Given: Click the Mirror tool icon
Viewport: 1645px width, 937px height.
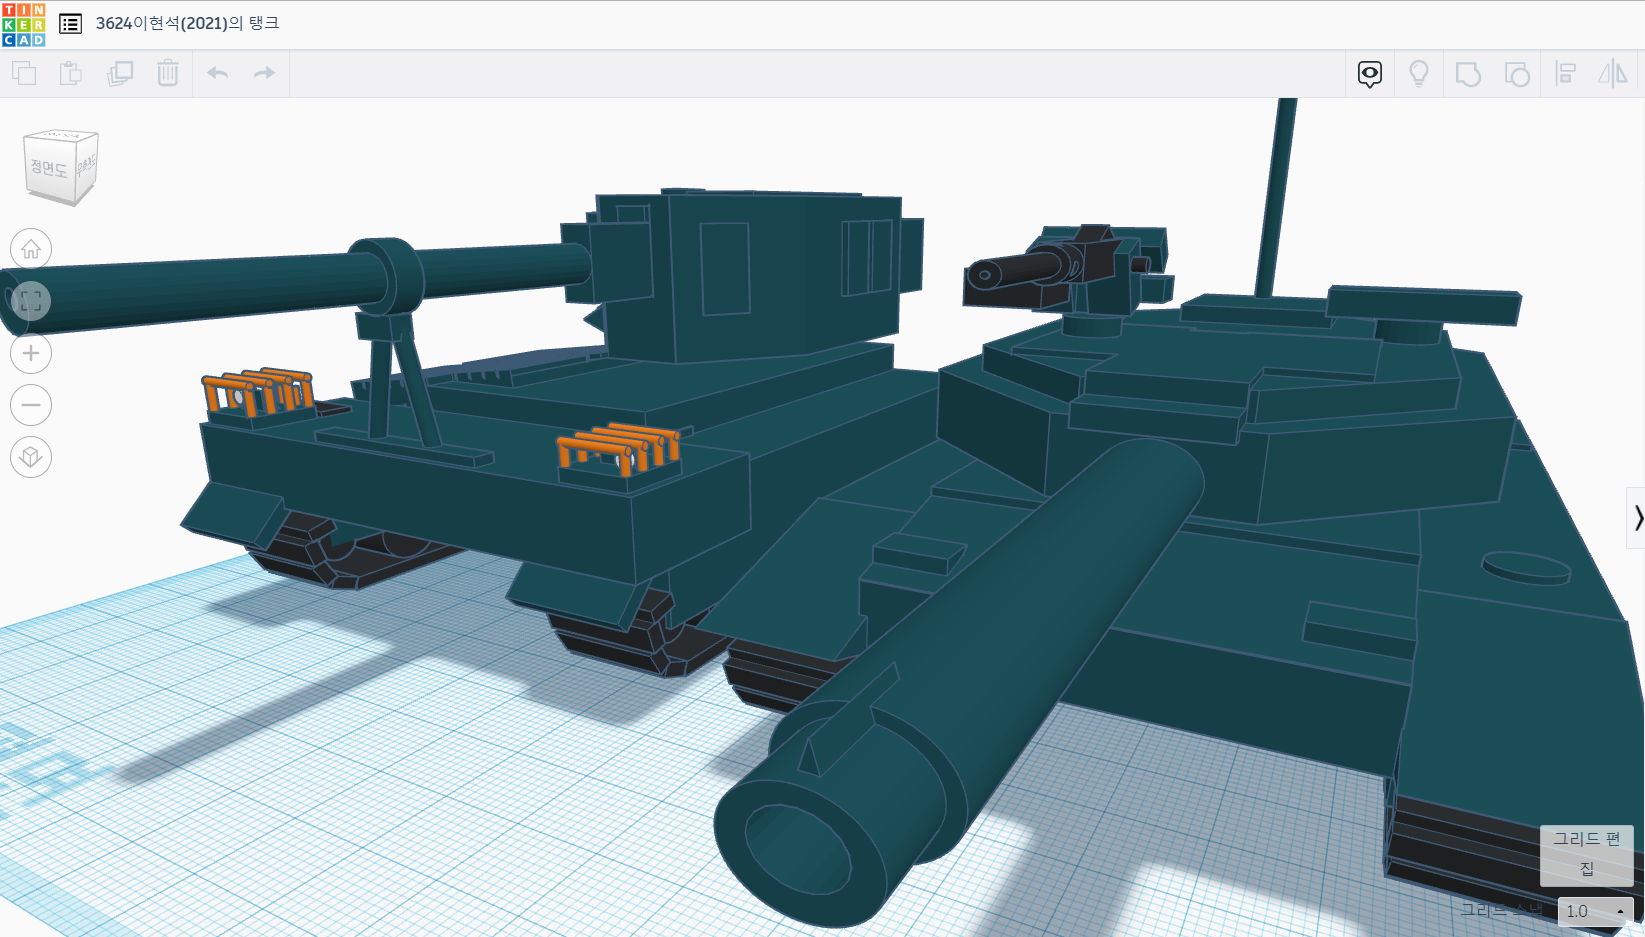Looking at the screenshot, I should point(1613,74).
